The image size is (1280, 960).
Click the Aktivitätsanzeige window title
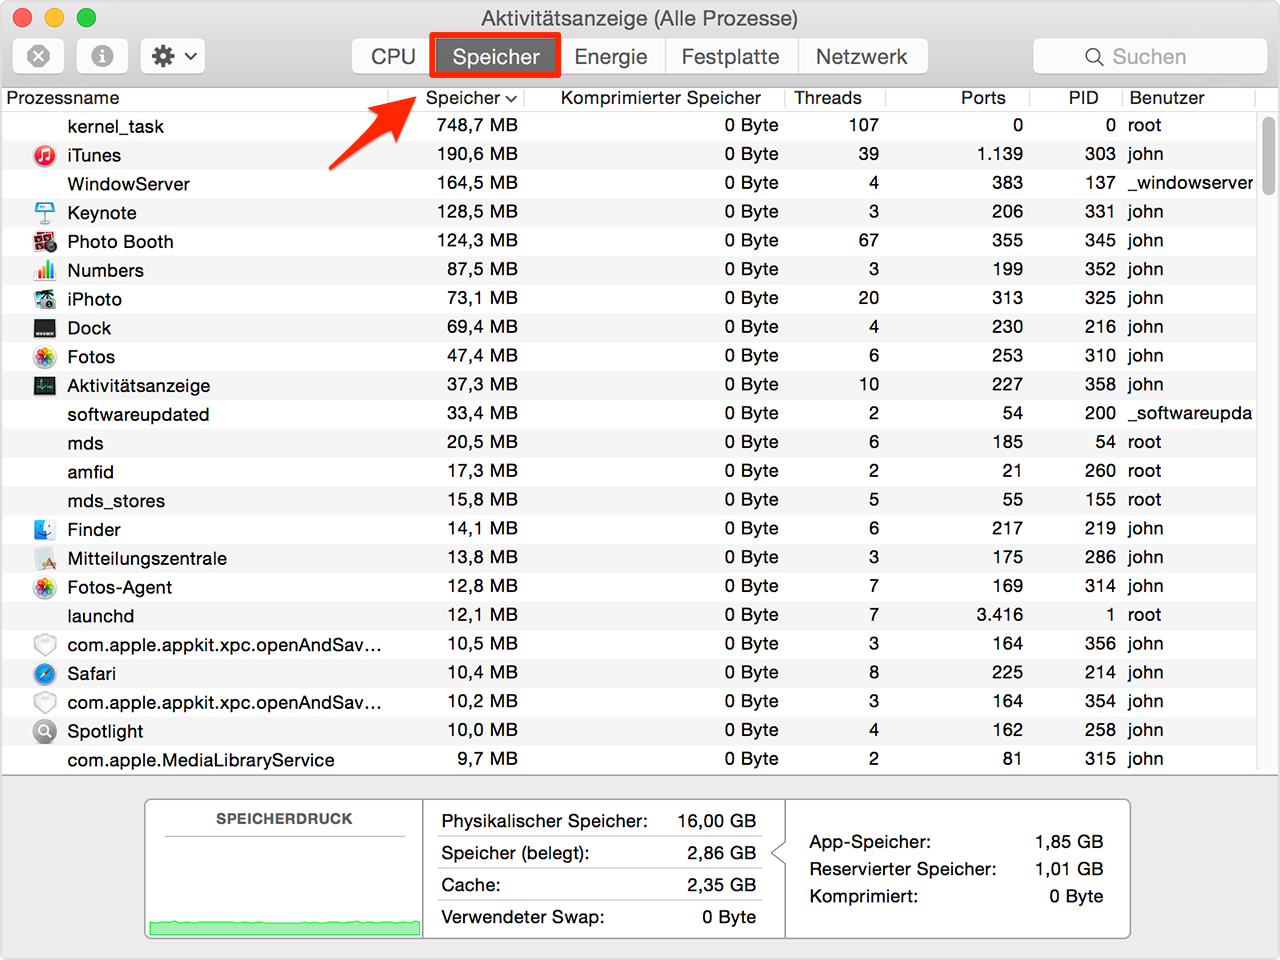(640, 18)
